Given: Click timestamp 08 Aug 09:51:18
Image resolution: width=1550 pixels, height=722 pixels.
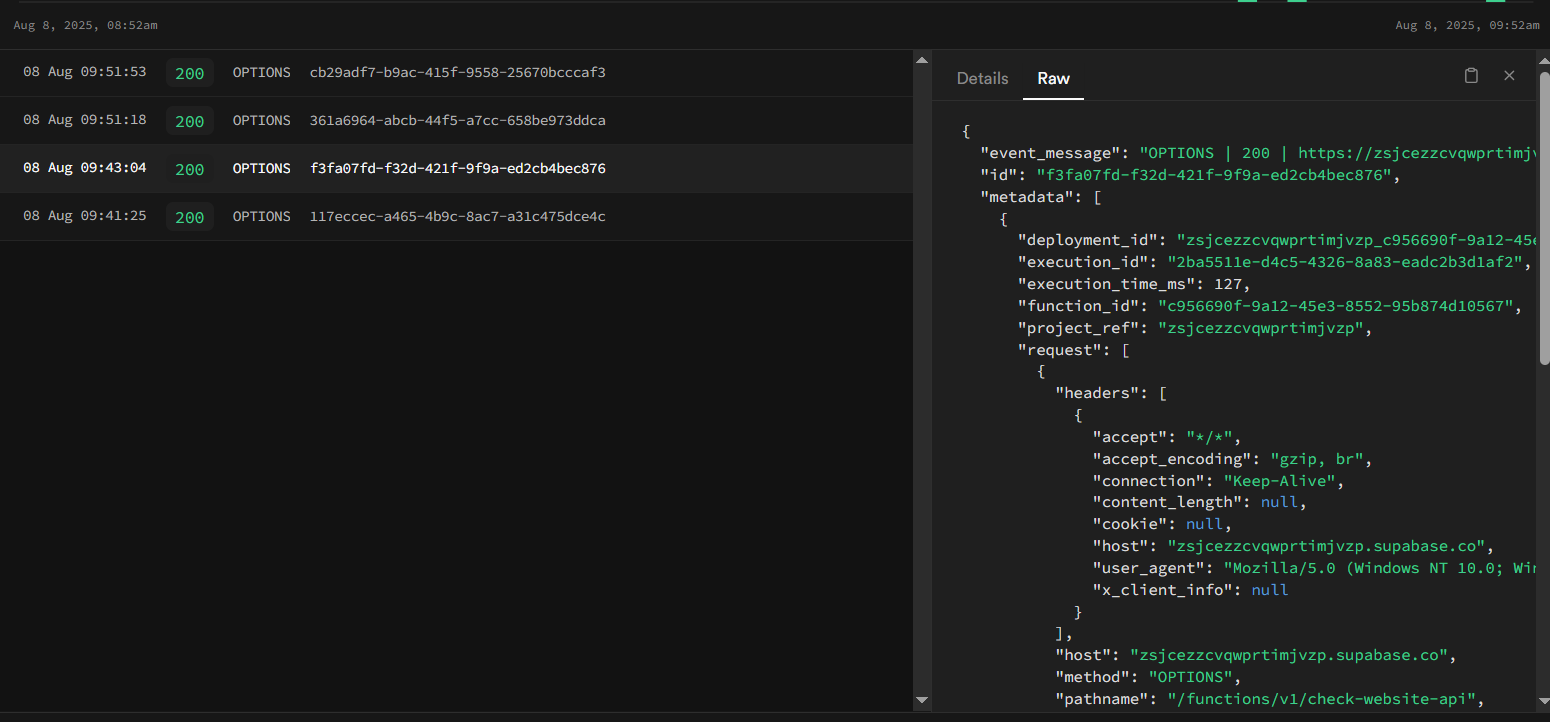Looking at the screenshot, I should (85, 120).
